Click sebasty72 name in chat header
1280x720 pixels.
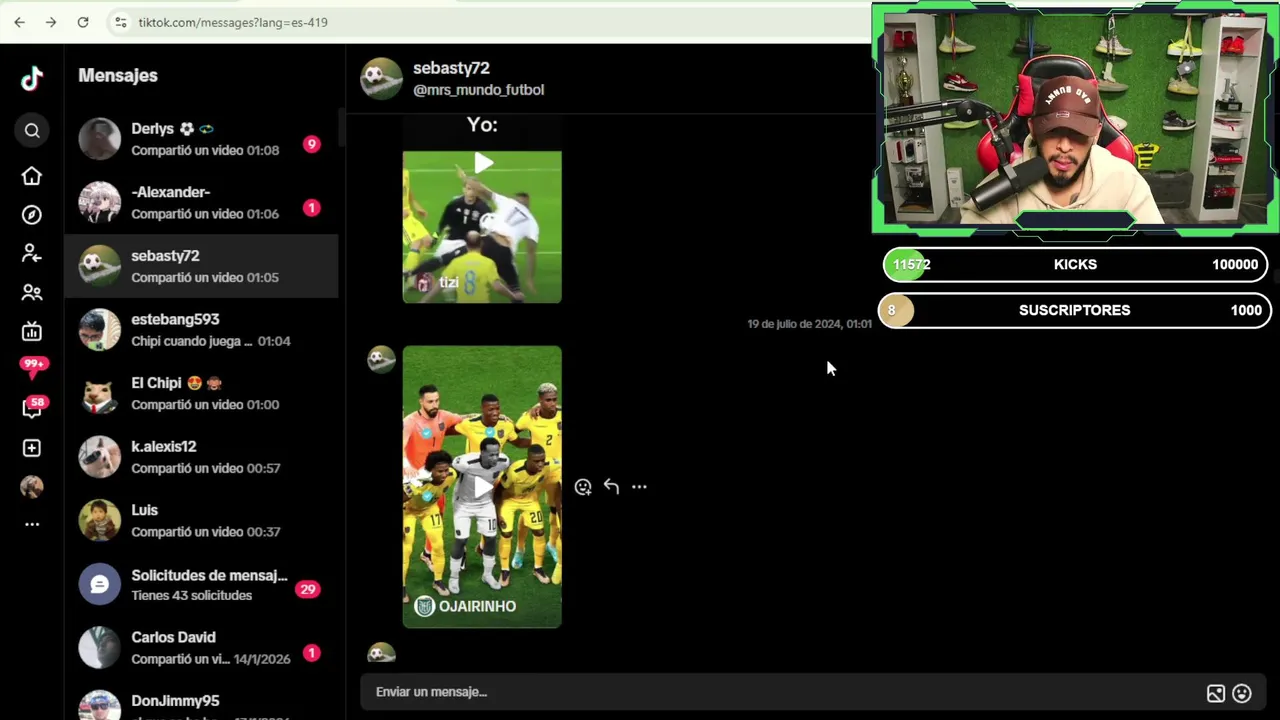[x=451, y=68]
